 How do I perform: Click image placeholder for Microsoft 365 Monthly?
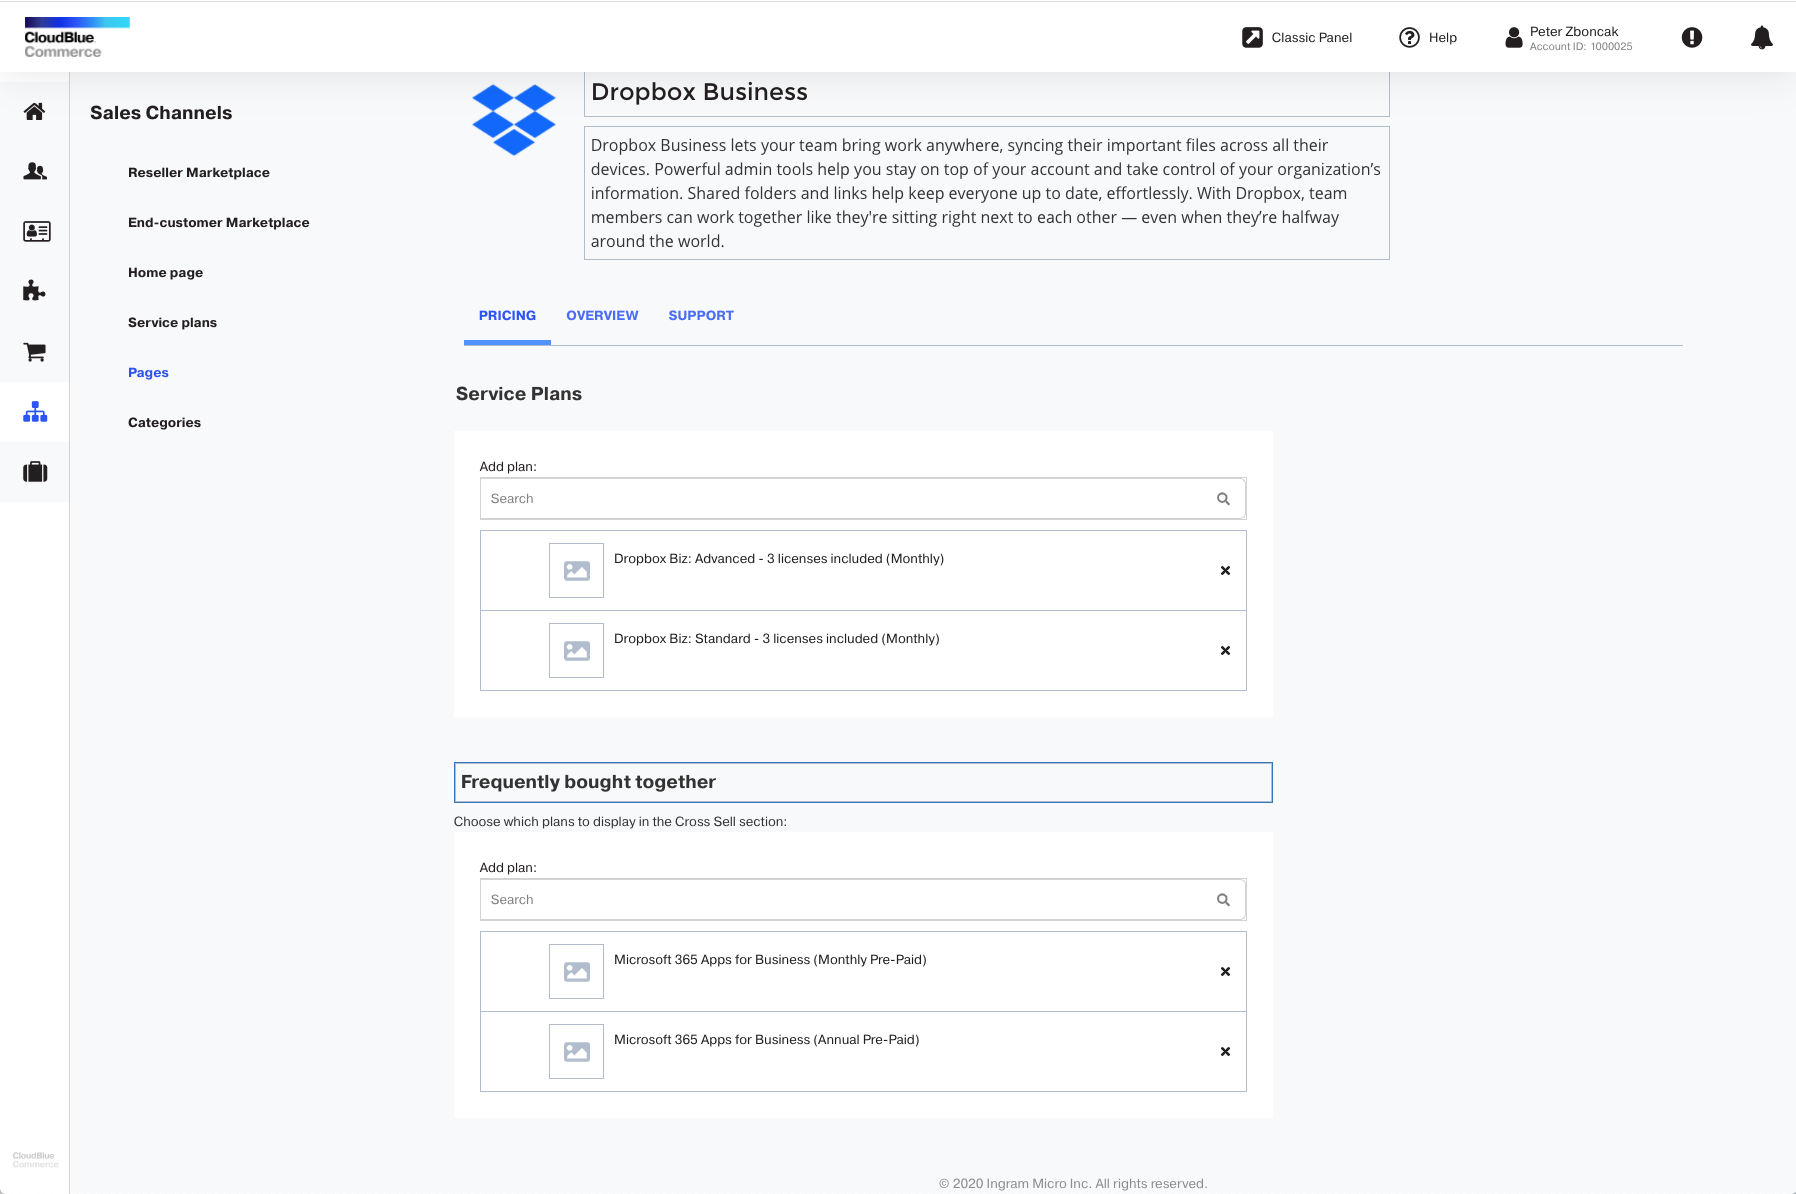pos(576,971)
